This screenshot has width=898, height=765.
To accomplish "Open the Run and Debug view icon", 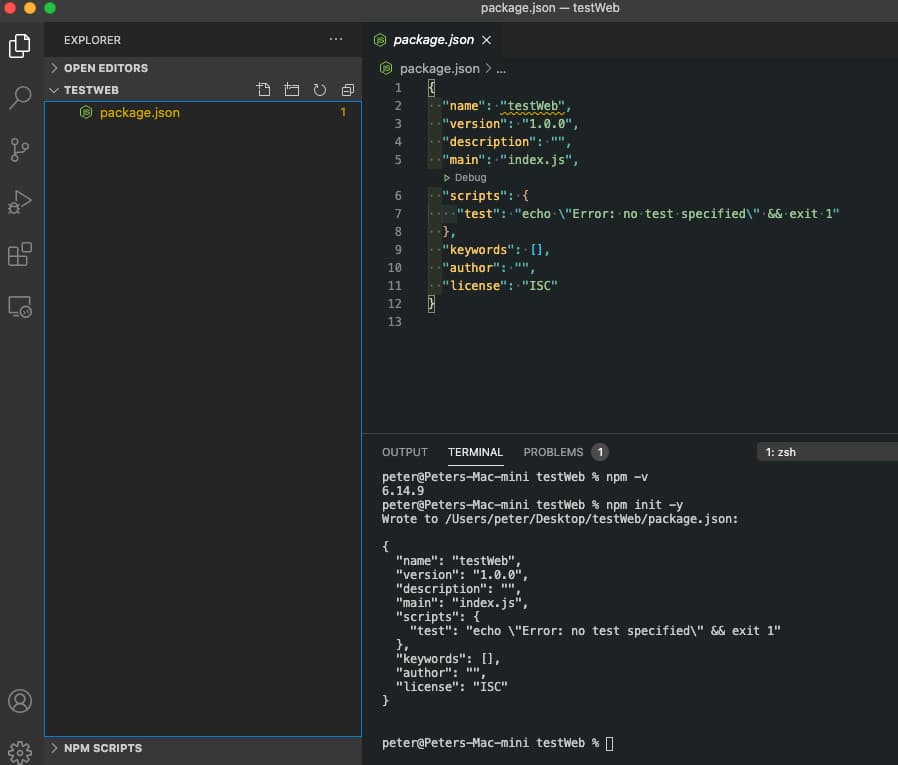I will point(20,202).
